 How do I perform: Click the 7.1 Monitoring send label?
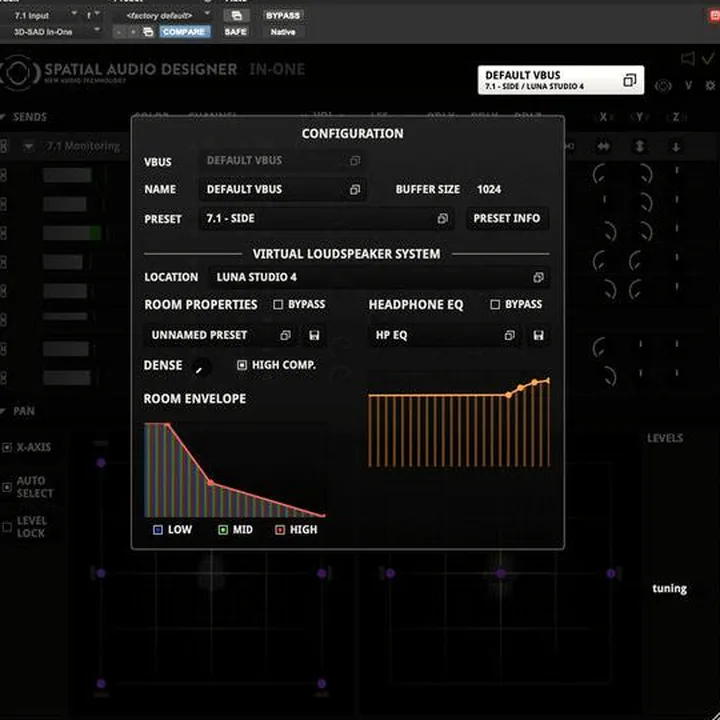pyautogui.click(x=83, y=146)
